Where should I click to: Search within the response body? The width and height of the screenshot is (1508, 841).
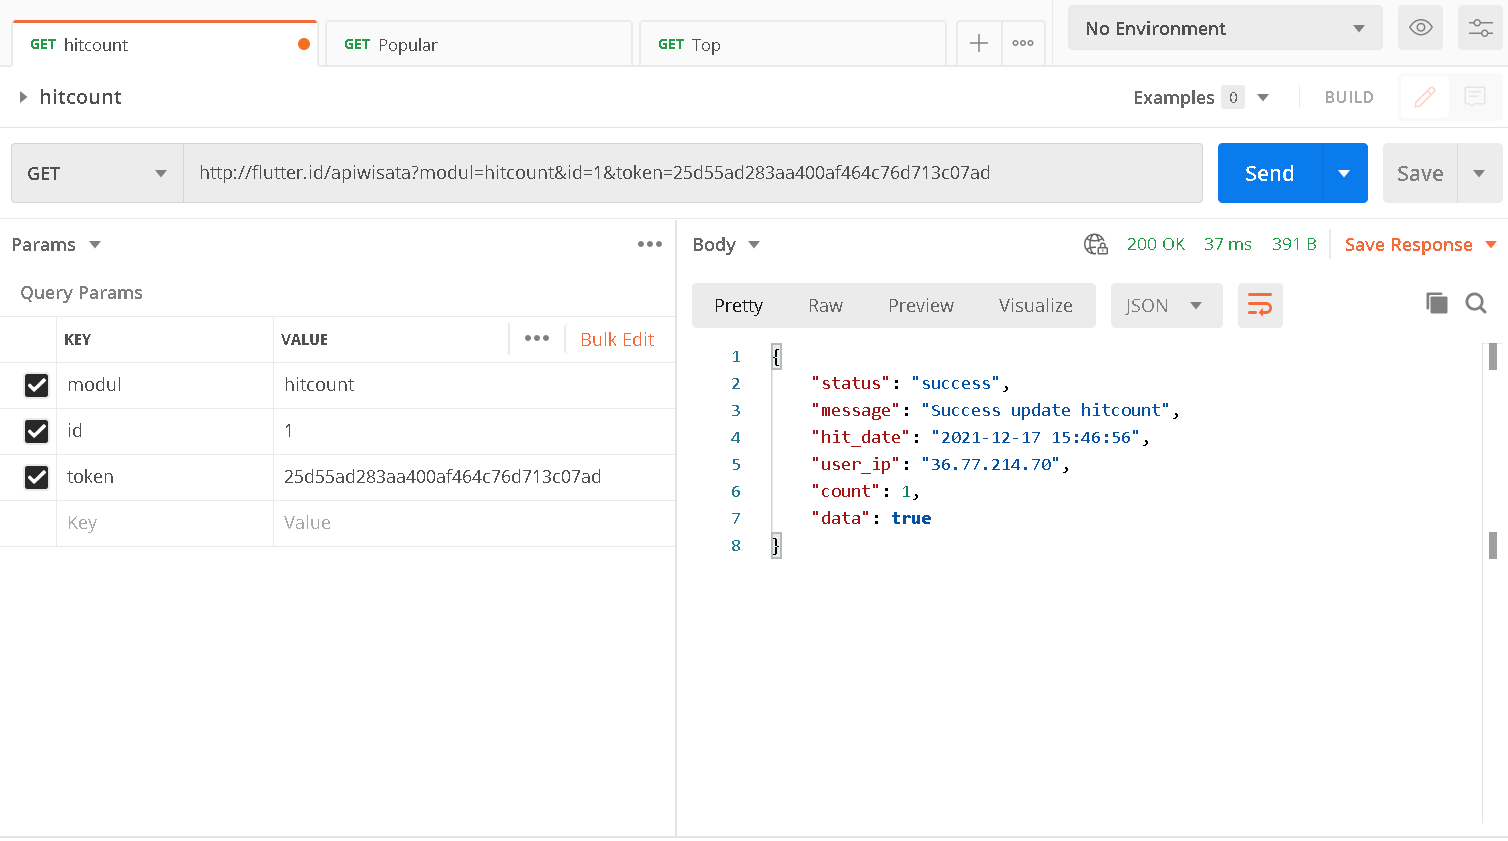coord(1476,303)
